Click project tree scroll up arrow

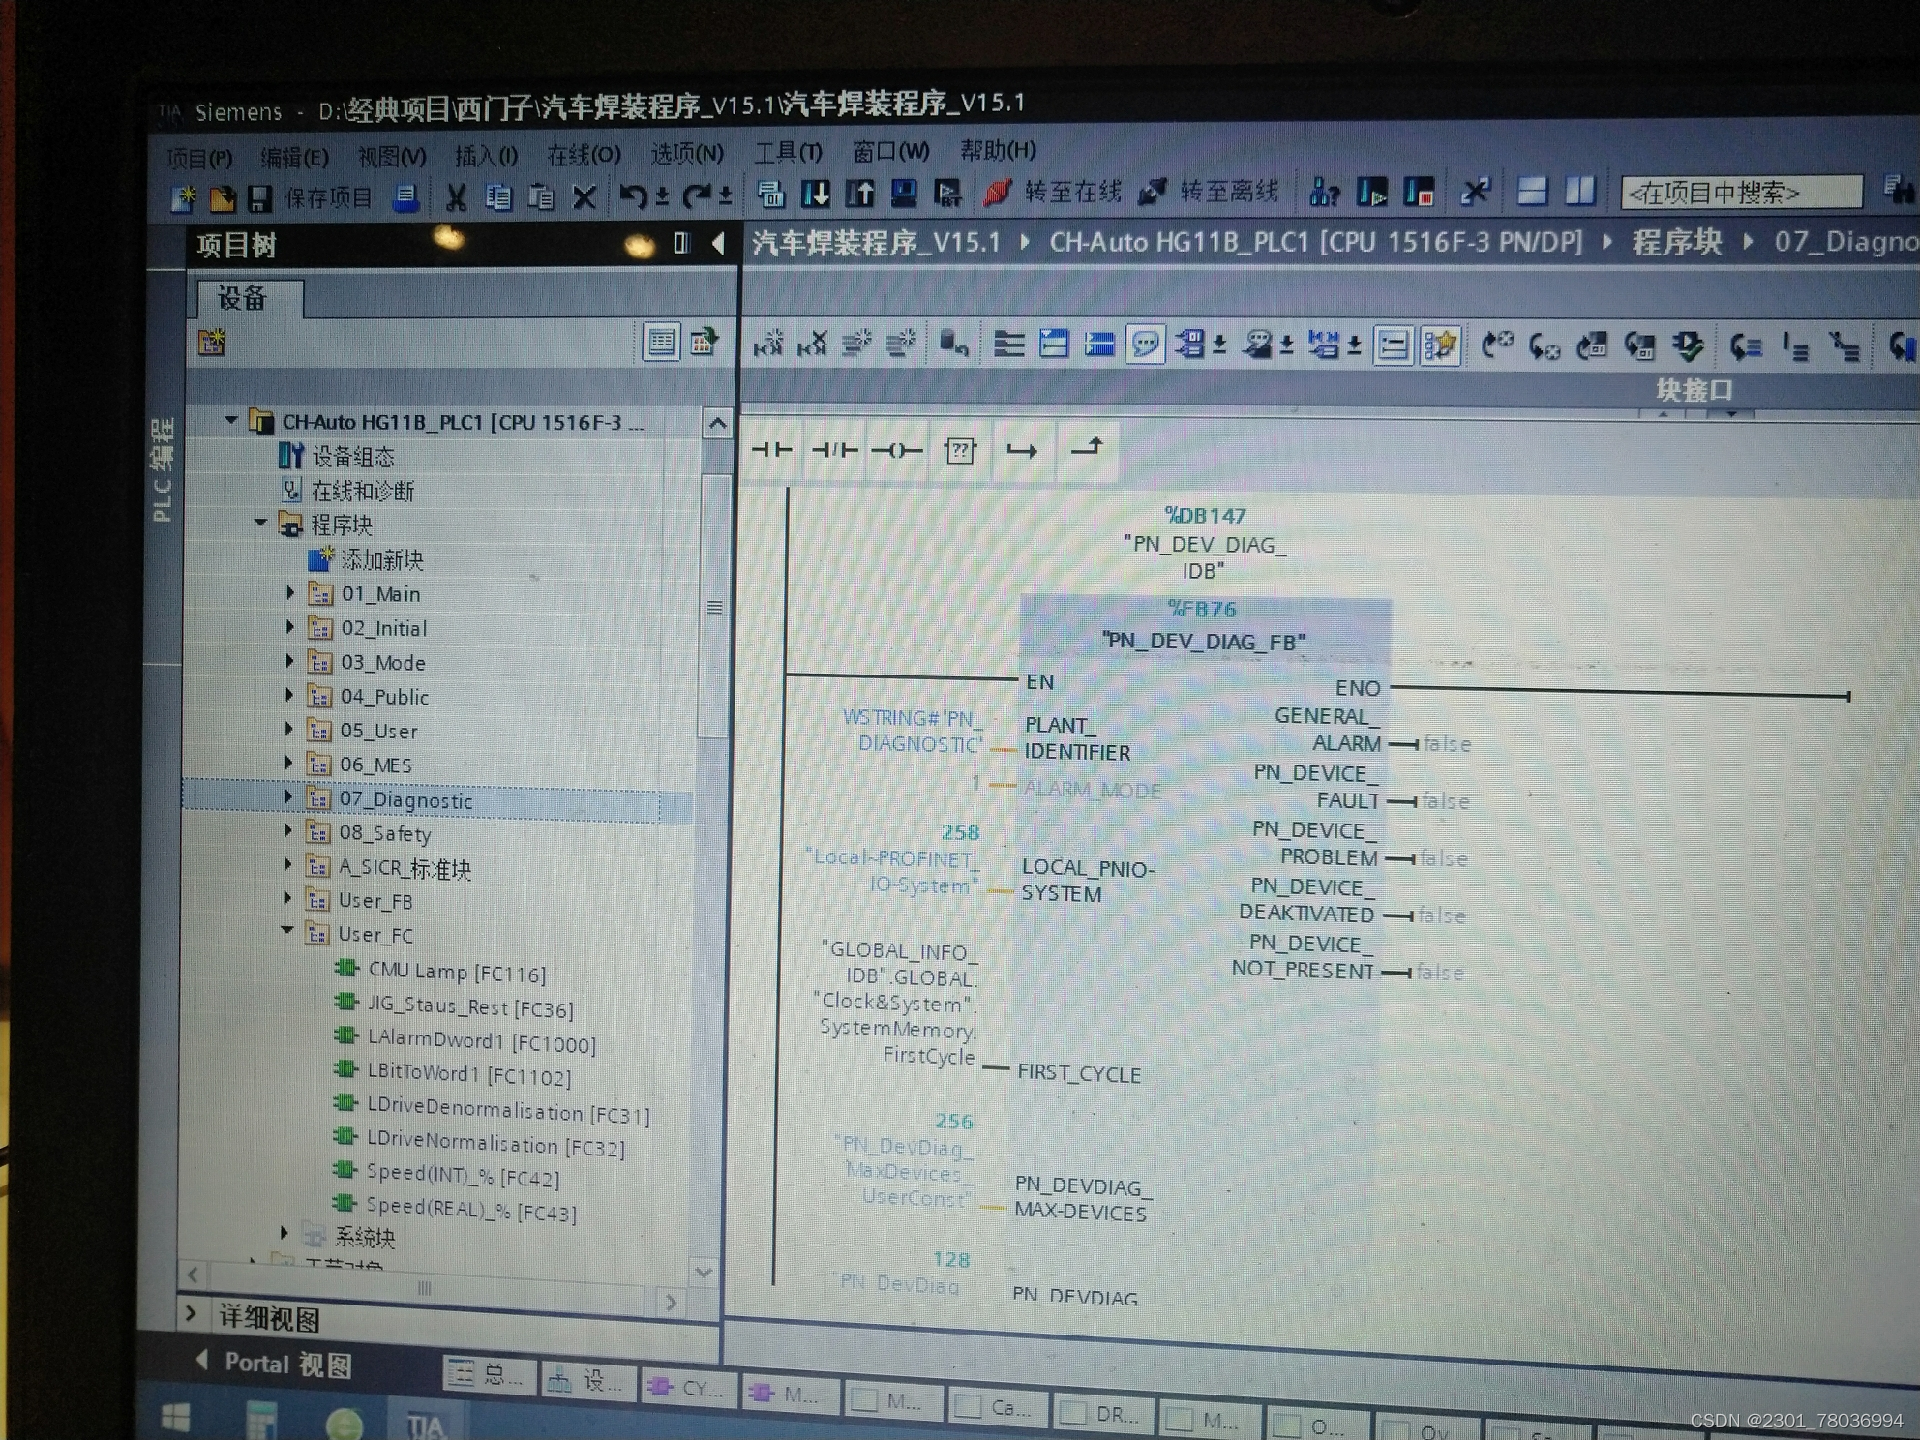pyautogui.click(x=717, y=424)
